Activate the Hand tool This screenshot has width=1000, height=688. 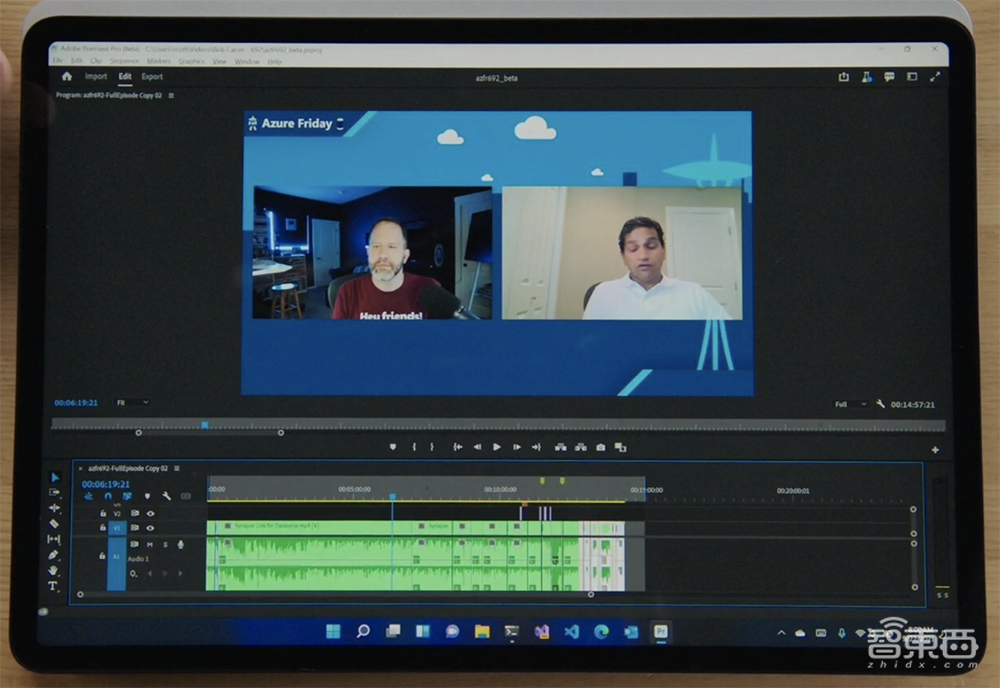click(54, 571)
